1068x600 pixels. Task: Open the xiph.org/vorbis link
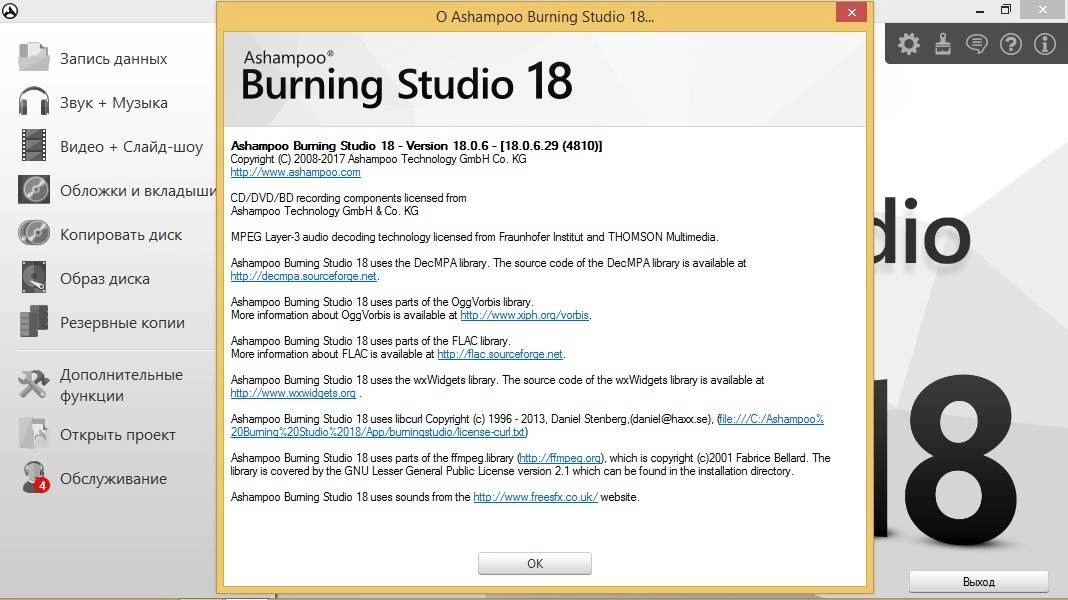[524, 315]
